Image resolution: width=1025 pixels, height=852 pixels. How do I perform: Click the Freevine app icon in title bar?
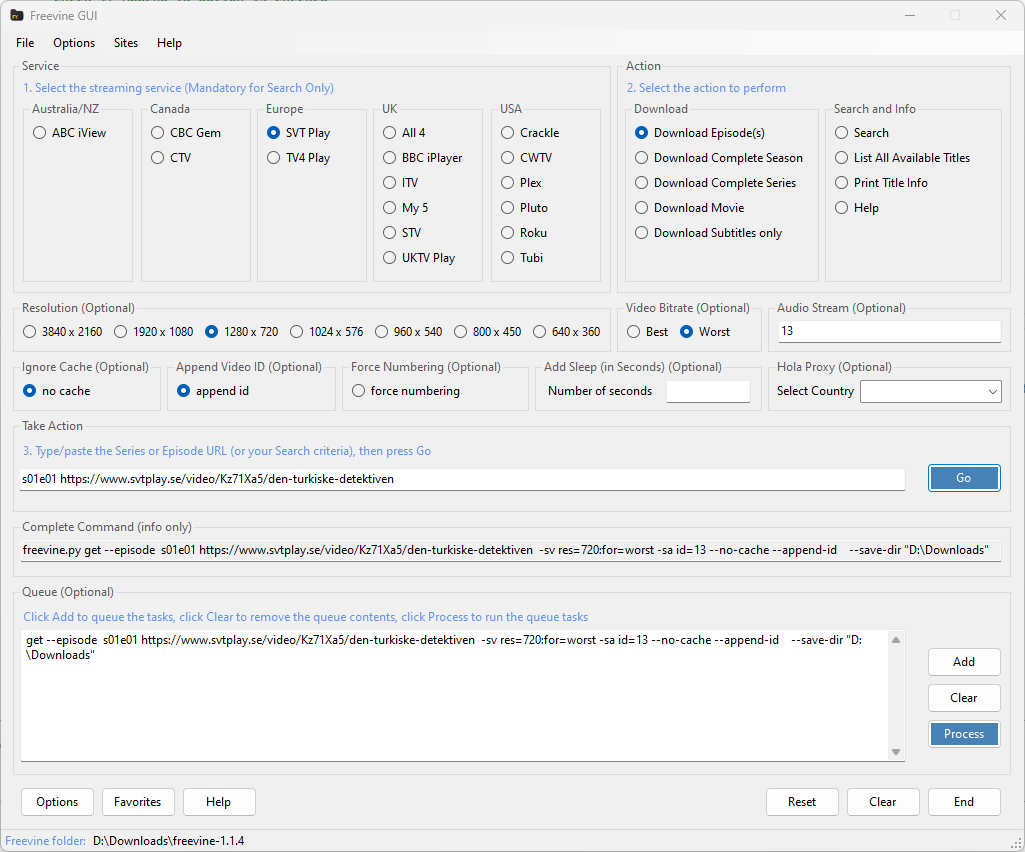pos(17,15)
